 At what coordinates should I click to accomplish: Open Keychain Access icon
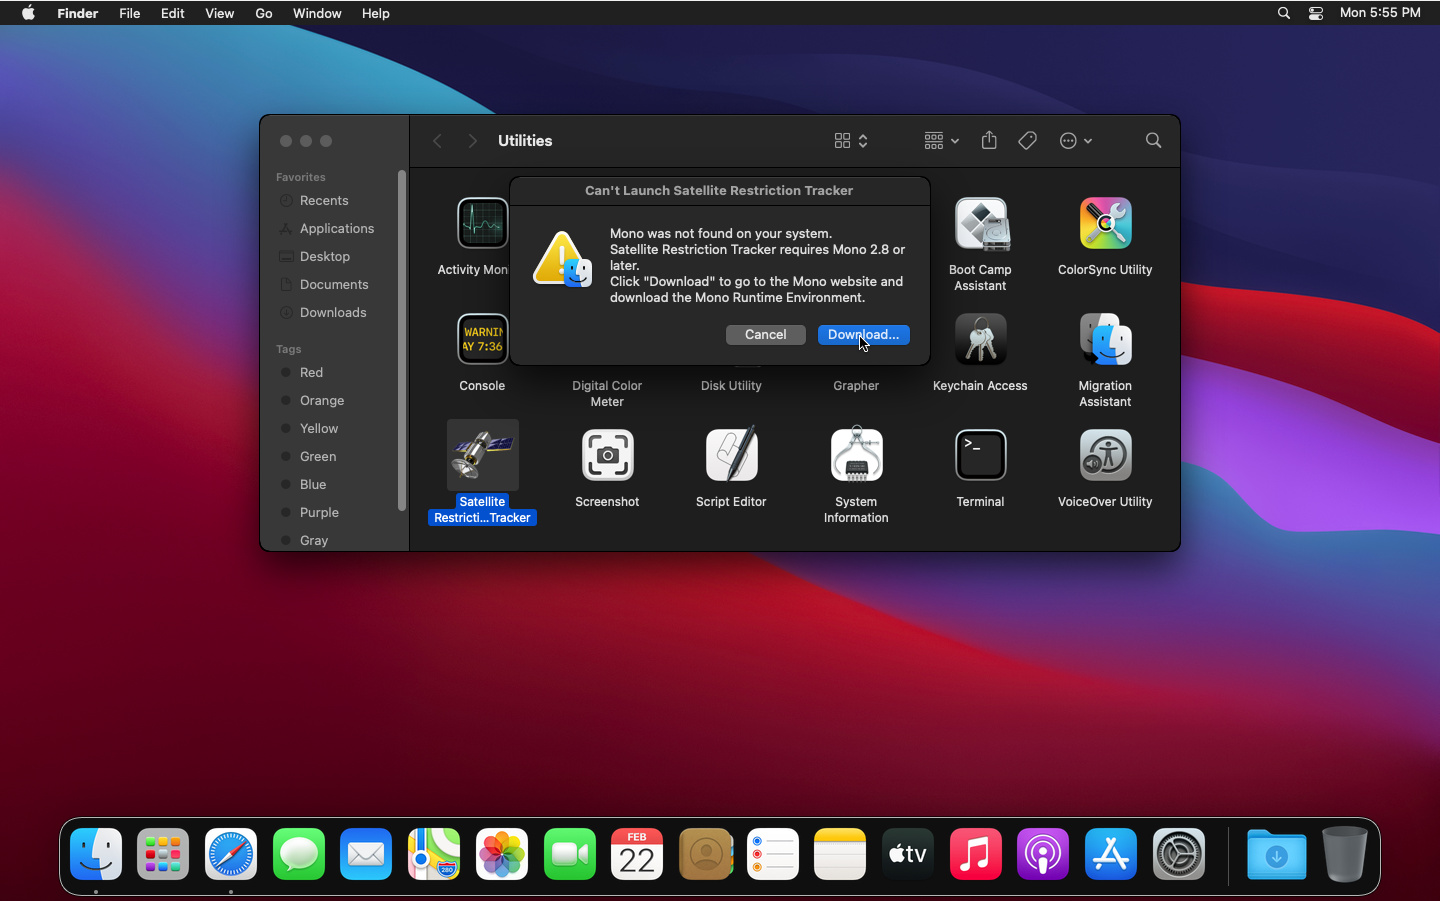[980, 340]
